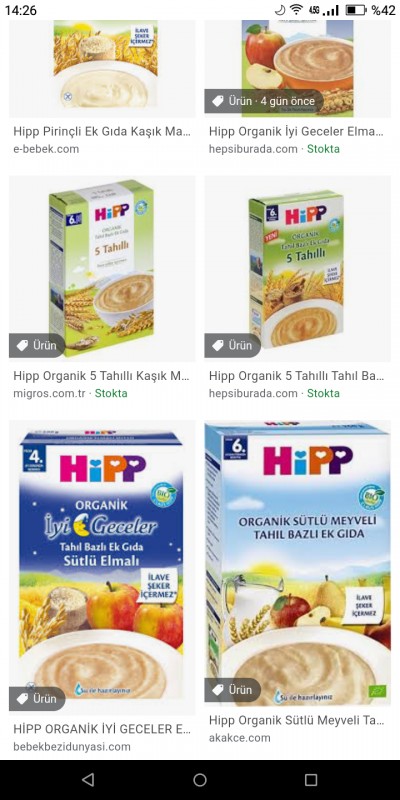400x800 pixels.
Task: Tap the Ürün tag on Sütlü Meyveli box
Action: click(232, 690)
